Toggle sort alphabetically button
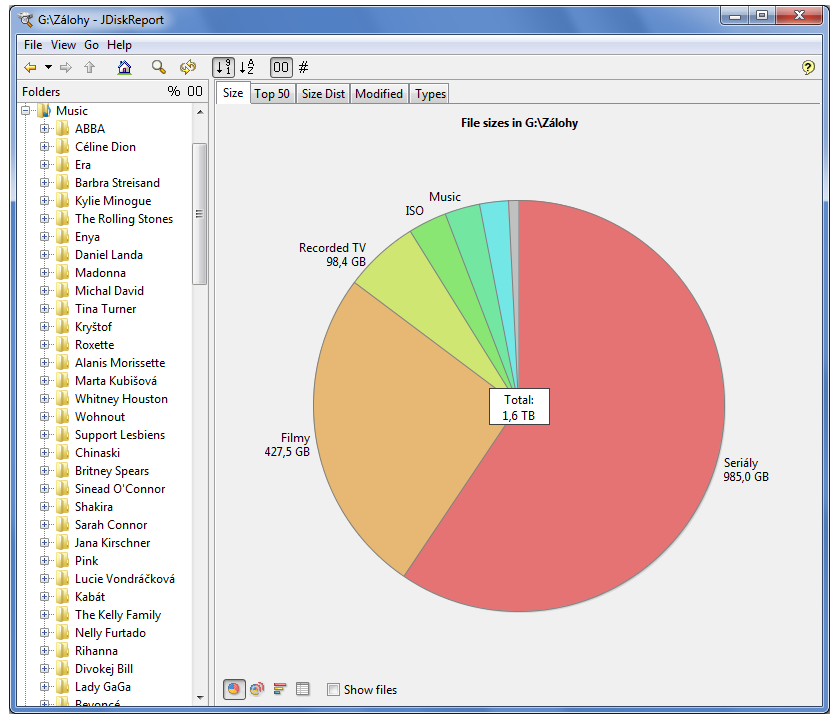 pyautogui.click(x=247, y=67)
